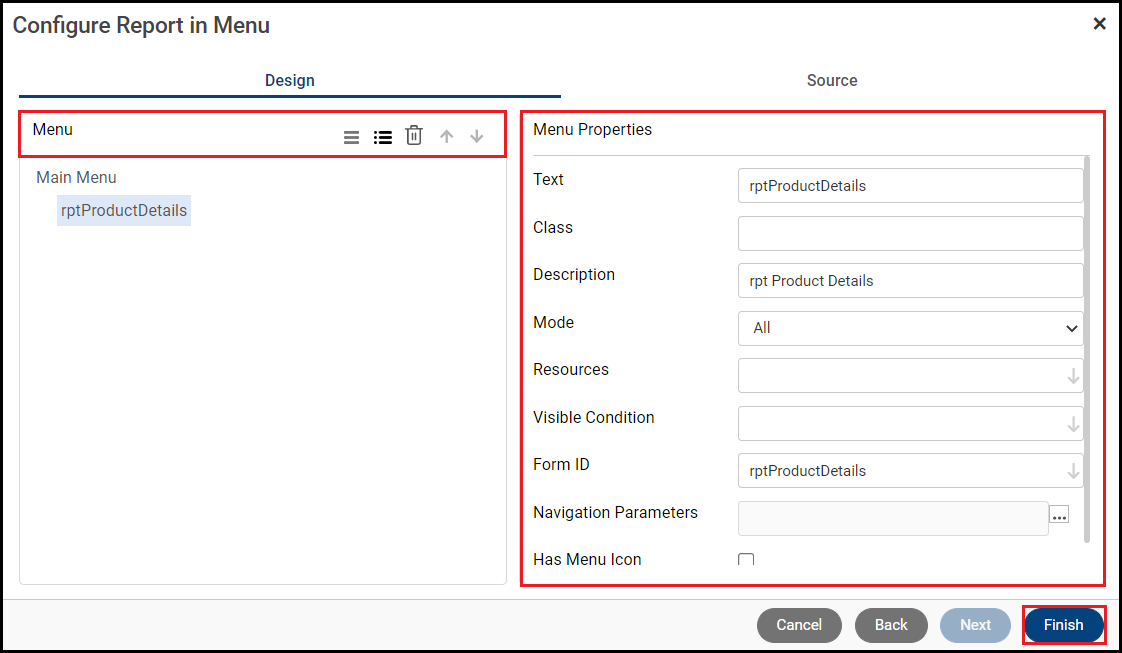Go back with the Back button
The width and height of the screenshot is (1122, 653).
(891, 625)
